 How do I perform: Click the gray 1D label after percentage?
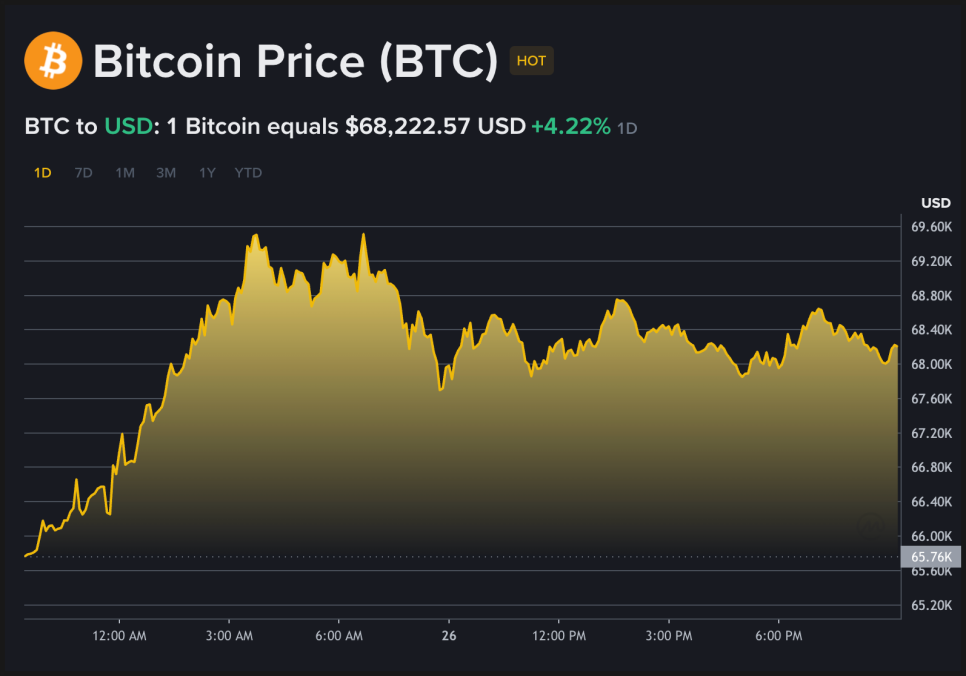[x=627, y=129]
